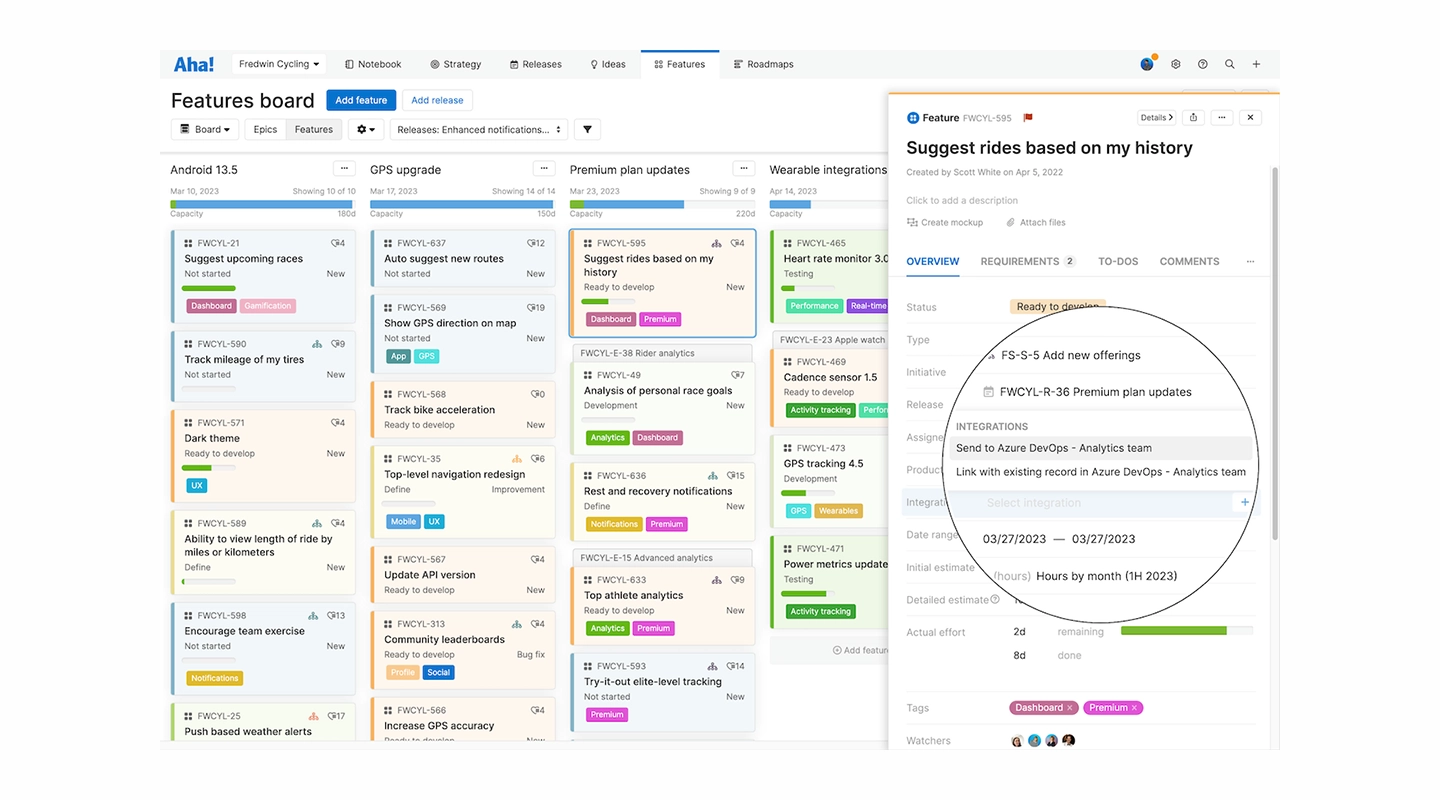Open the Notebook menu
This screenshot has width=1440, height=800.
pyautogui.click(x=373, y=64)
